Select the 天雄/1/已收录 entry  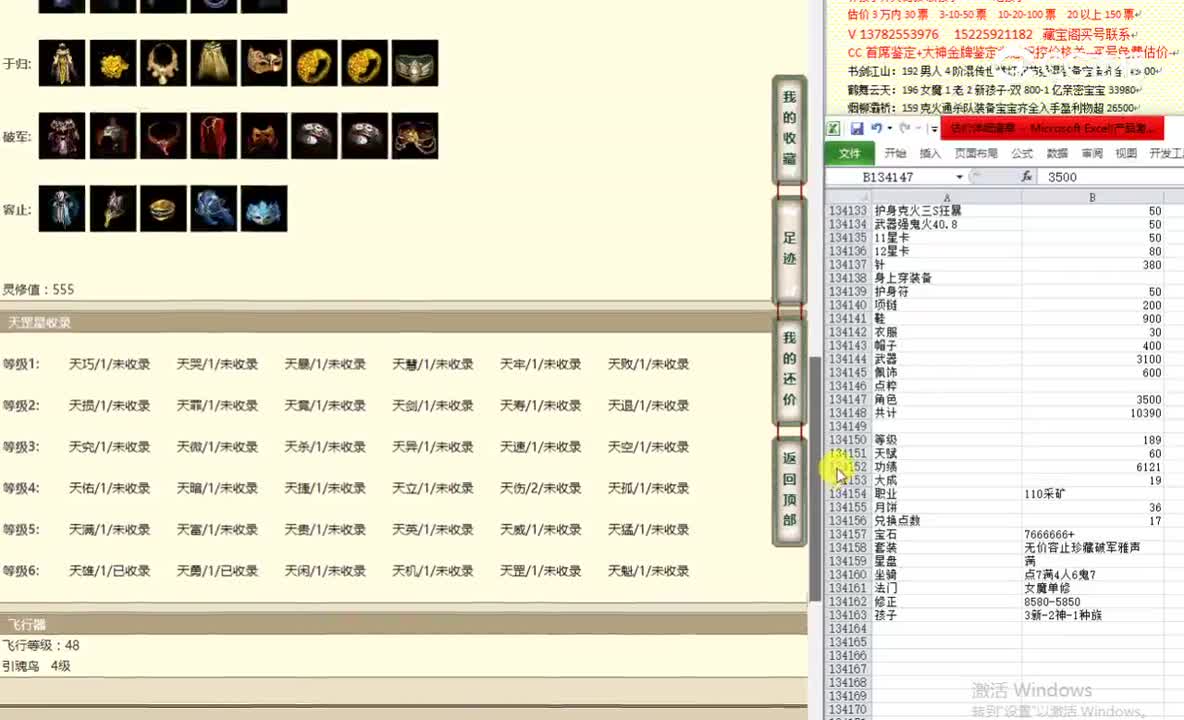point(109,571)
